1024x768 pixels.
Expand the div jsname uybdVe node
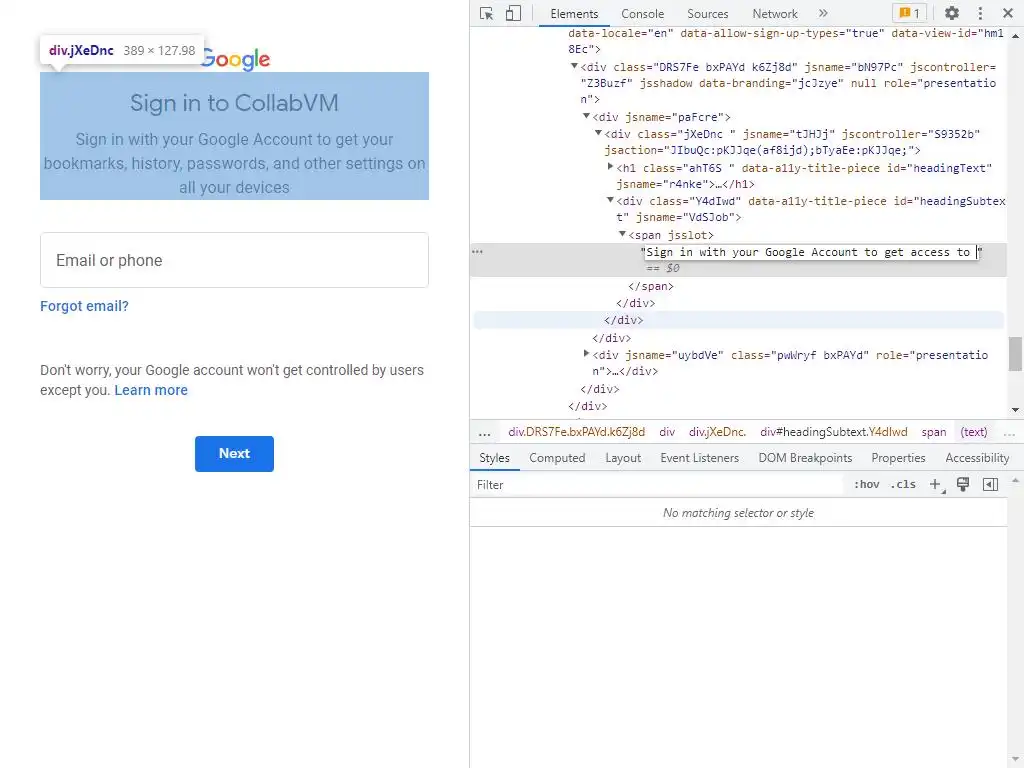[x=586, y=354]
